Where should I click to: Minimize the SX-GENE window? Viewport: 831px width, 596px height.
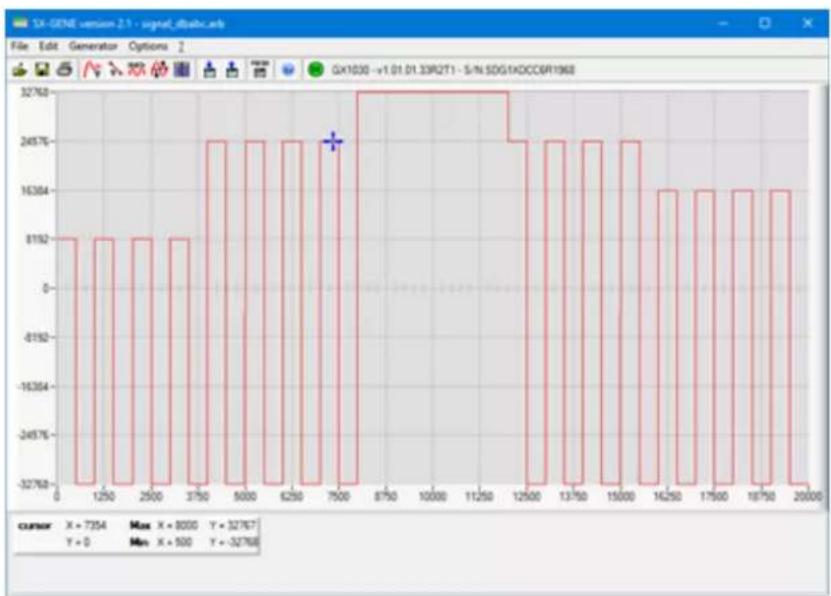click(723, 23)
